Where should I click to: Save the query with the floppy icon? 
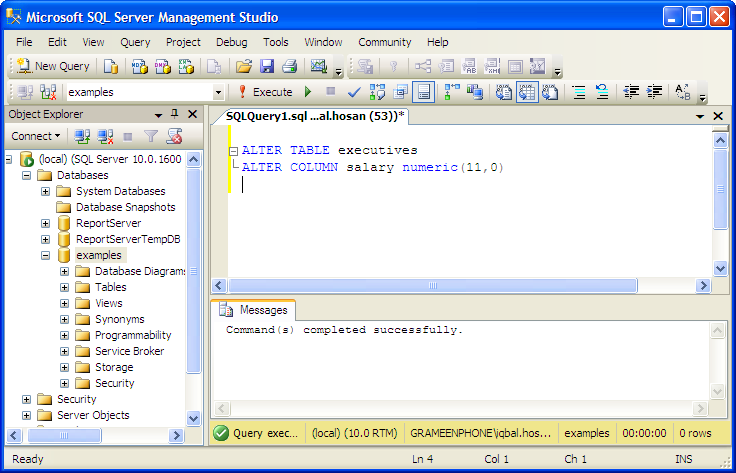tap(267, 67)
